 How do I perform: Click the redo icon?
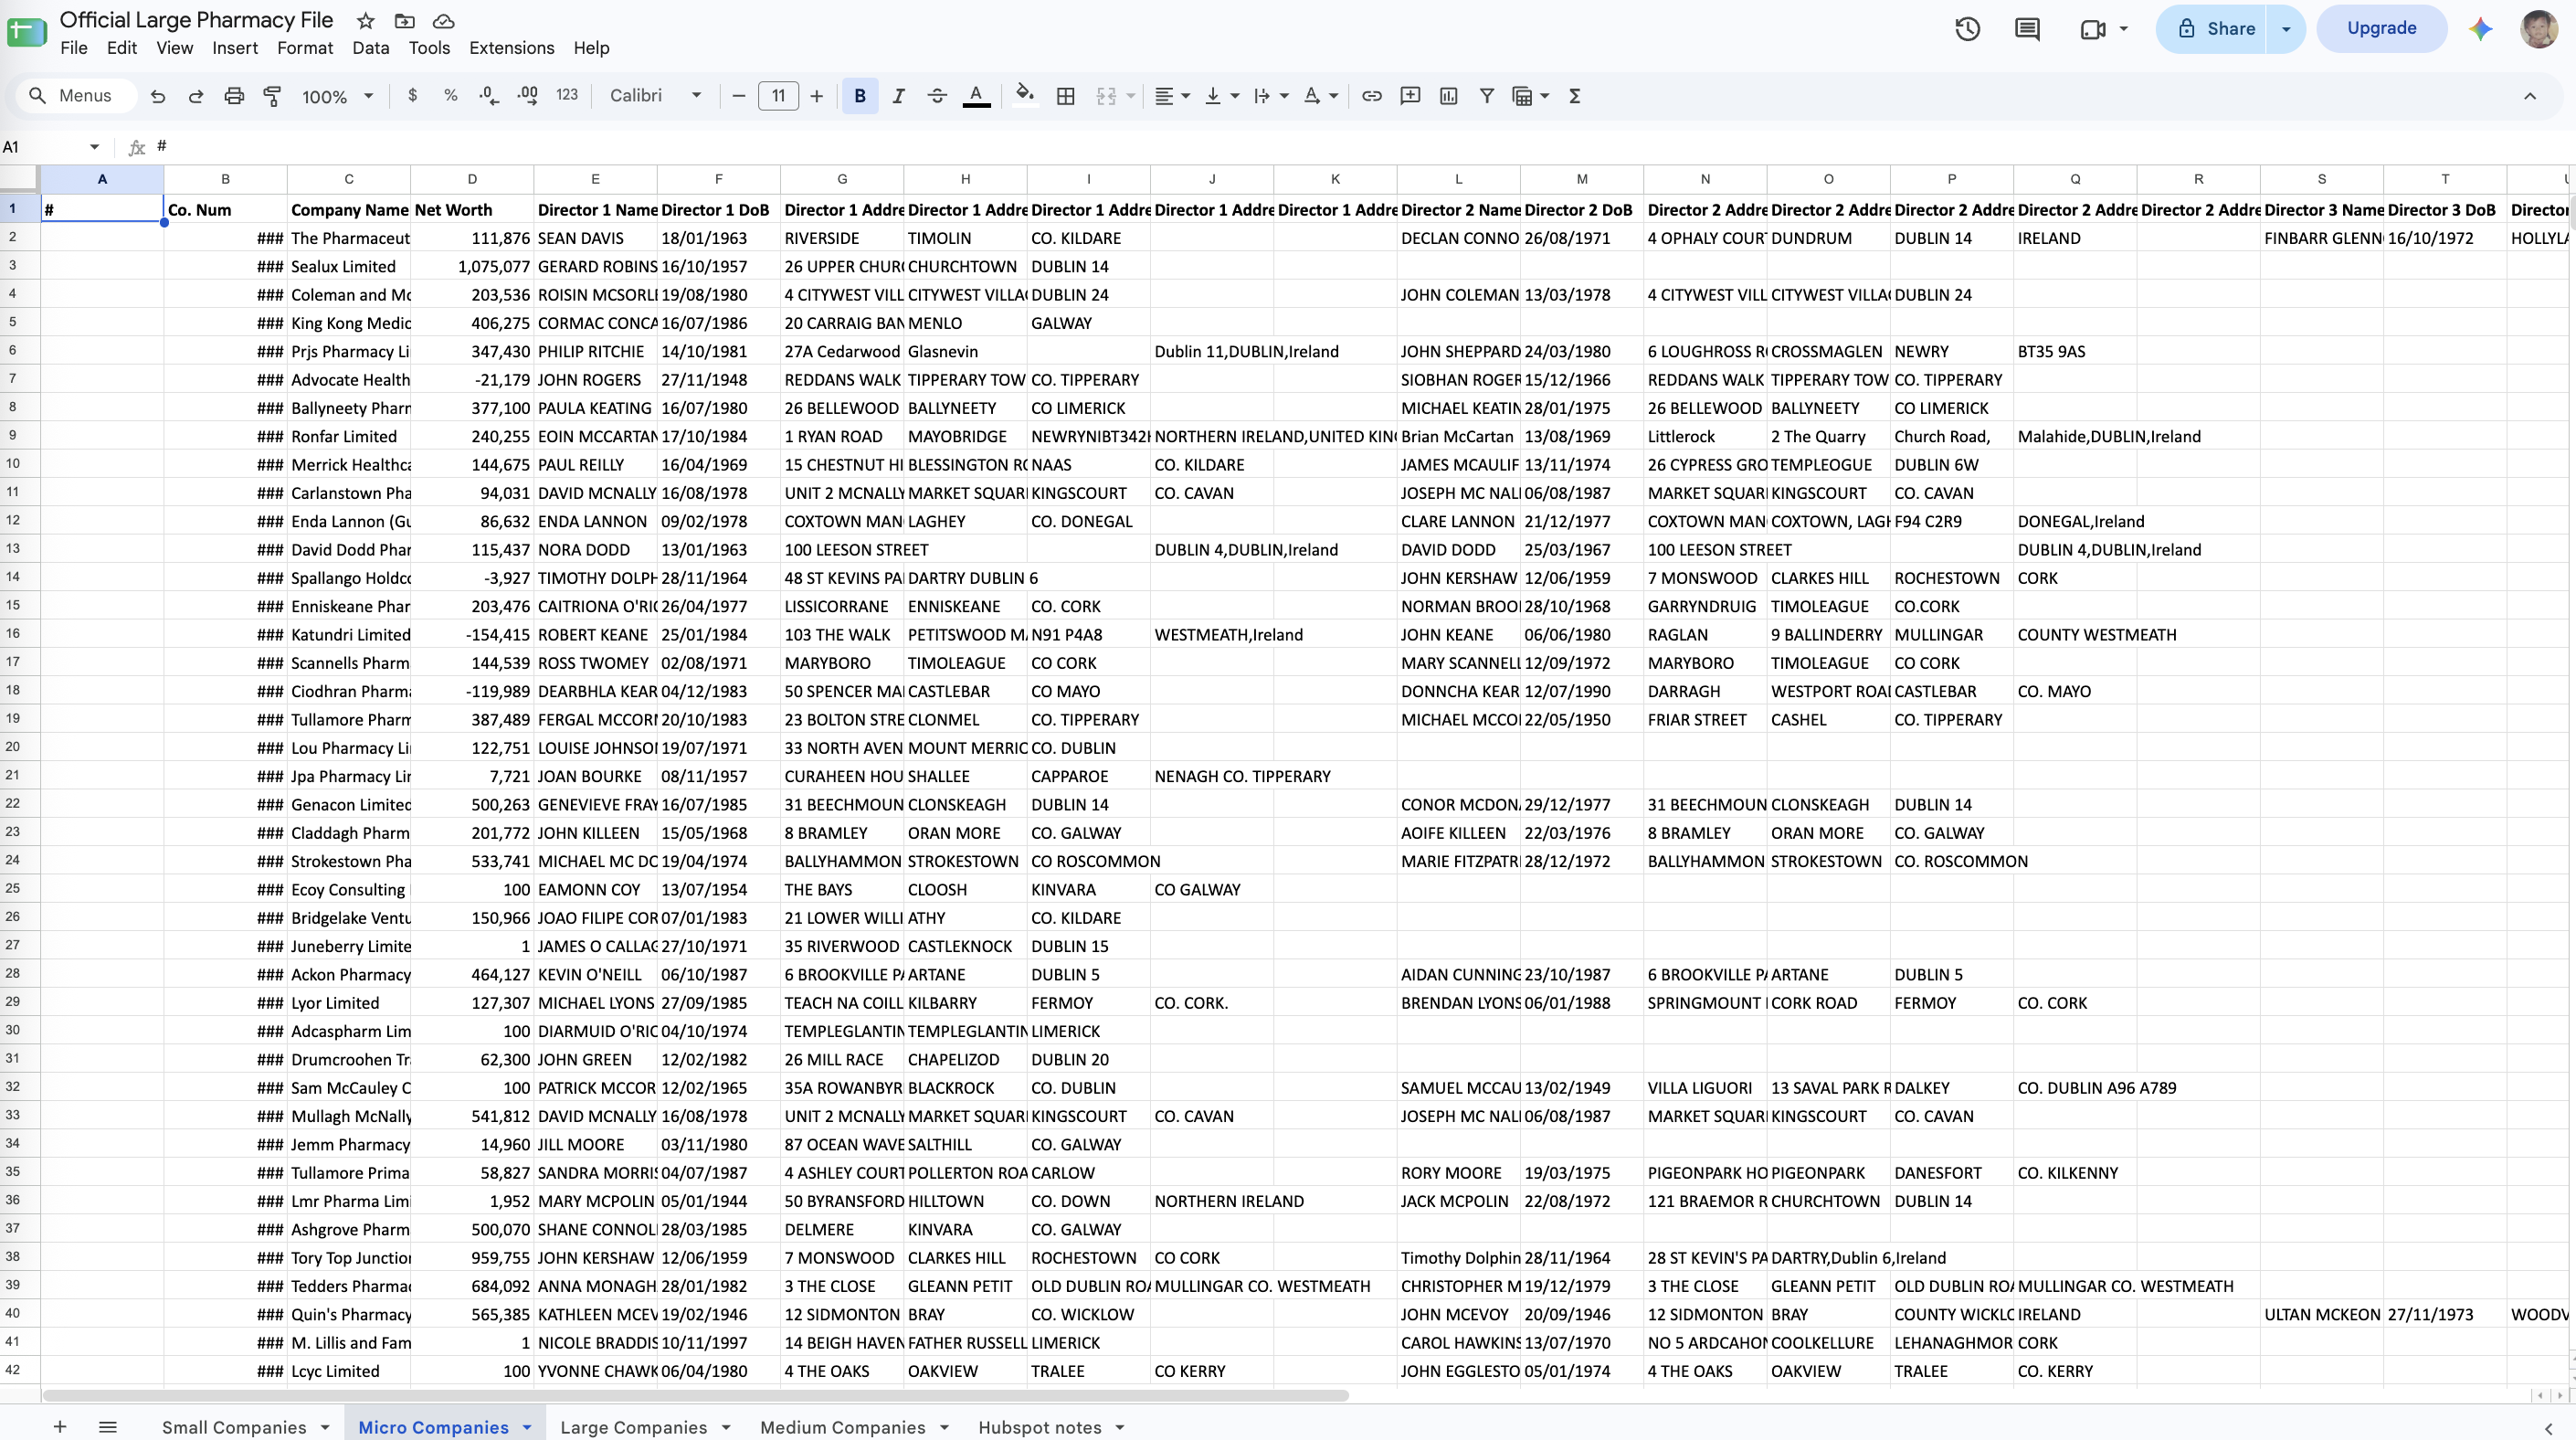(x=196, y=96)
